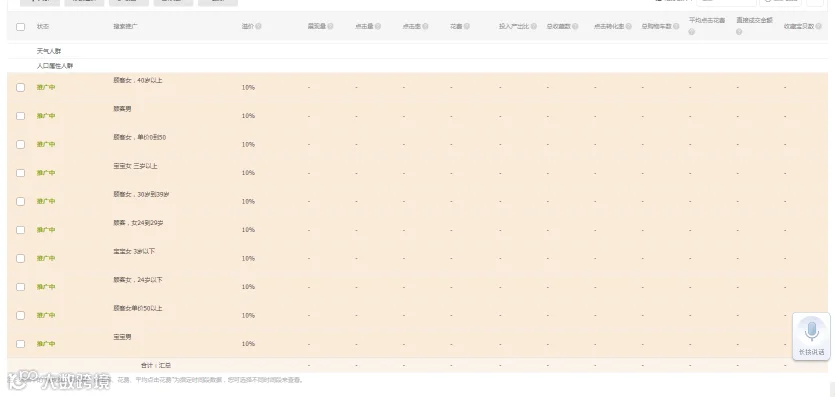The height and width of the screenshot is (397, 835).
Task: Click the microphone 长按说话 widget
Action: pyautogui.click(x=811, y=336)
